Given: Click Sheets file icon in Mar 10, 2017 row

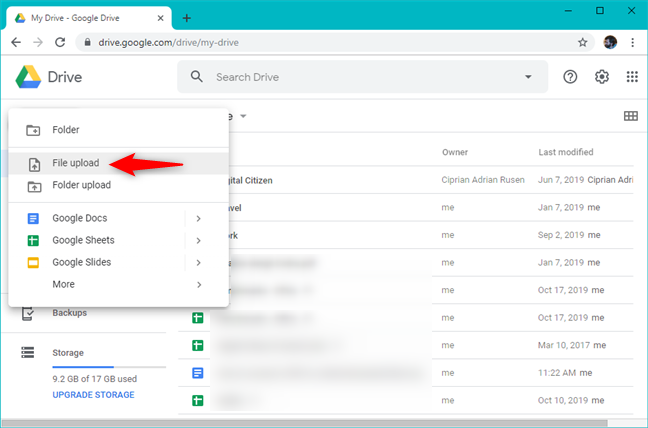Looking at the screenshot, I should pos(198,345).
